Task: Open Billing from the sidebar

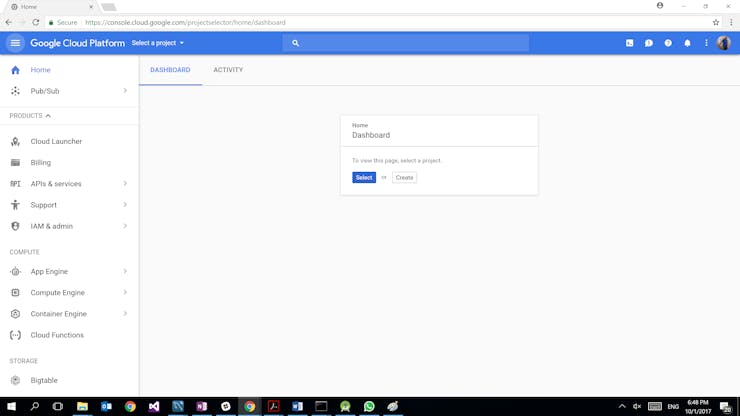Action: (41, 162)
